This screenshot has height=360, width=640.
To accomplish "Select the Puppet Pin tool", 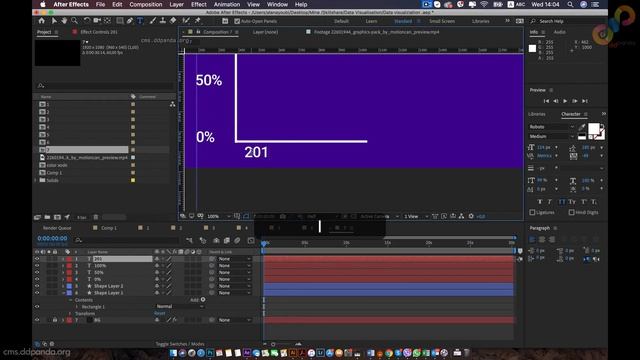I will (198, 20).
